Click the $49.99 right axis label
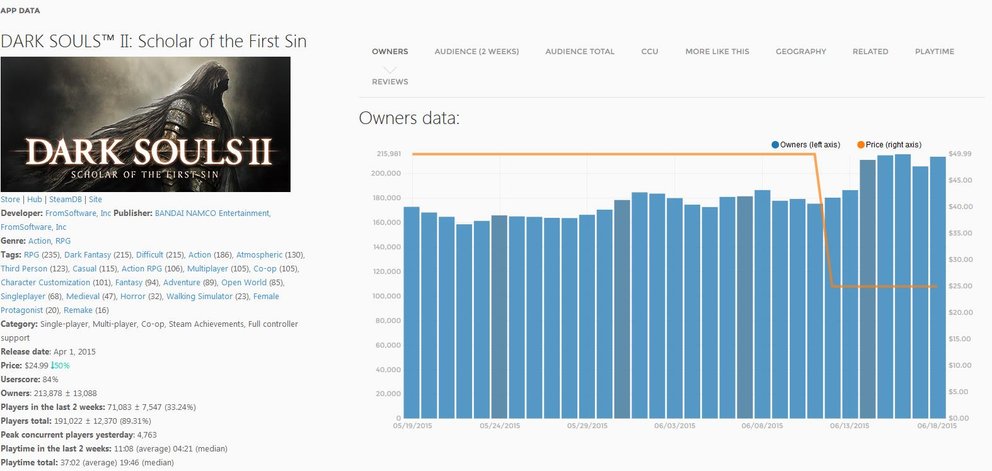This screenshot has width=992, height=471. (960, 154)
